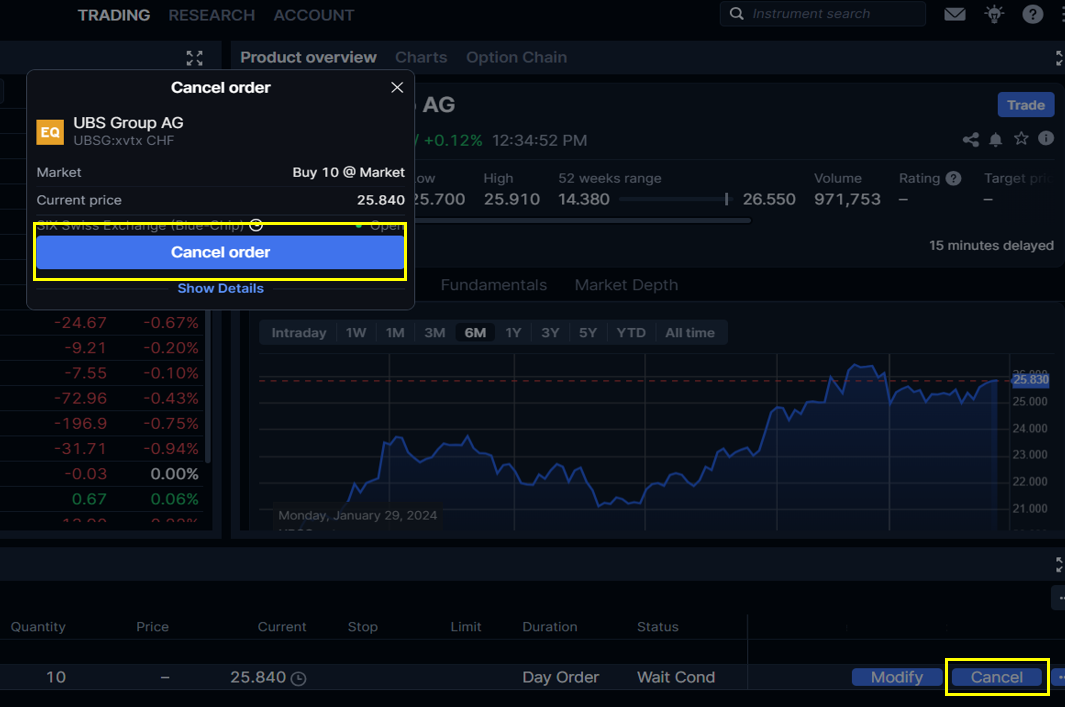The width and height of the screenshot is (1065, 707).
Task: Open the Market Depth tab
Action: pos(626,285)
